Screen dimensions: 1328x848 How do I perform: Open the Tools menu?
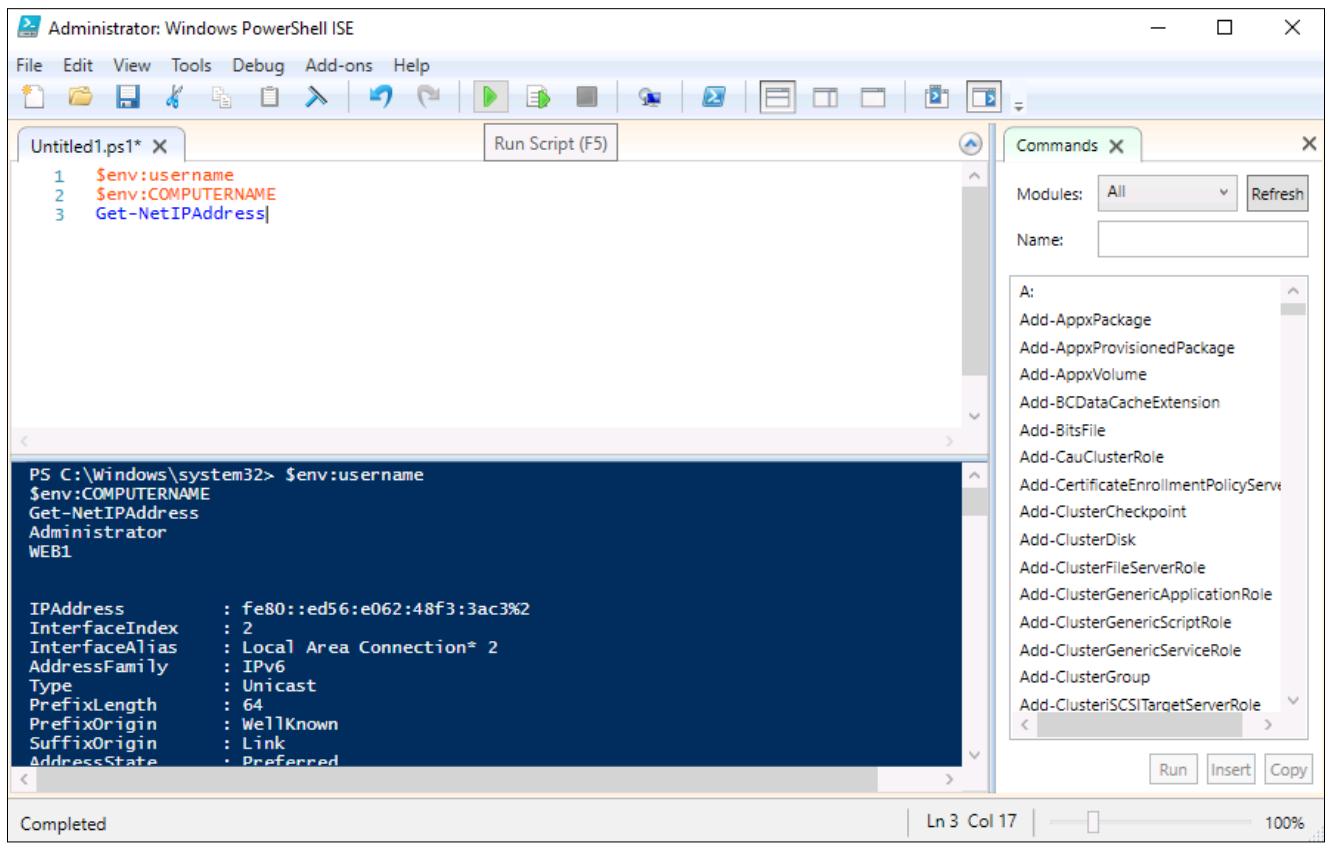click(x=190, y=65)
